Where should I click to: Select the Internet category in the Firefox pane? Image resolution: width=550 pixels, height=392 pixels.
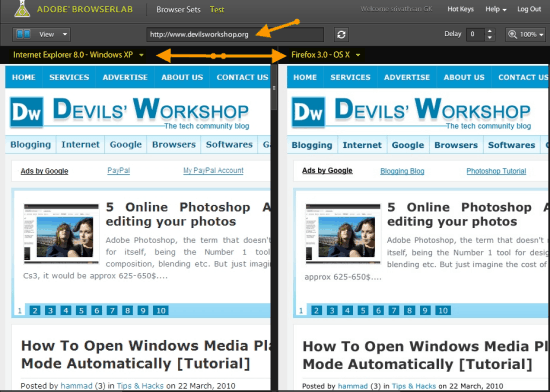(x=362, y=145)
